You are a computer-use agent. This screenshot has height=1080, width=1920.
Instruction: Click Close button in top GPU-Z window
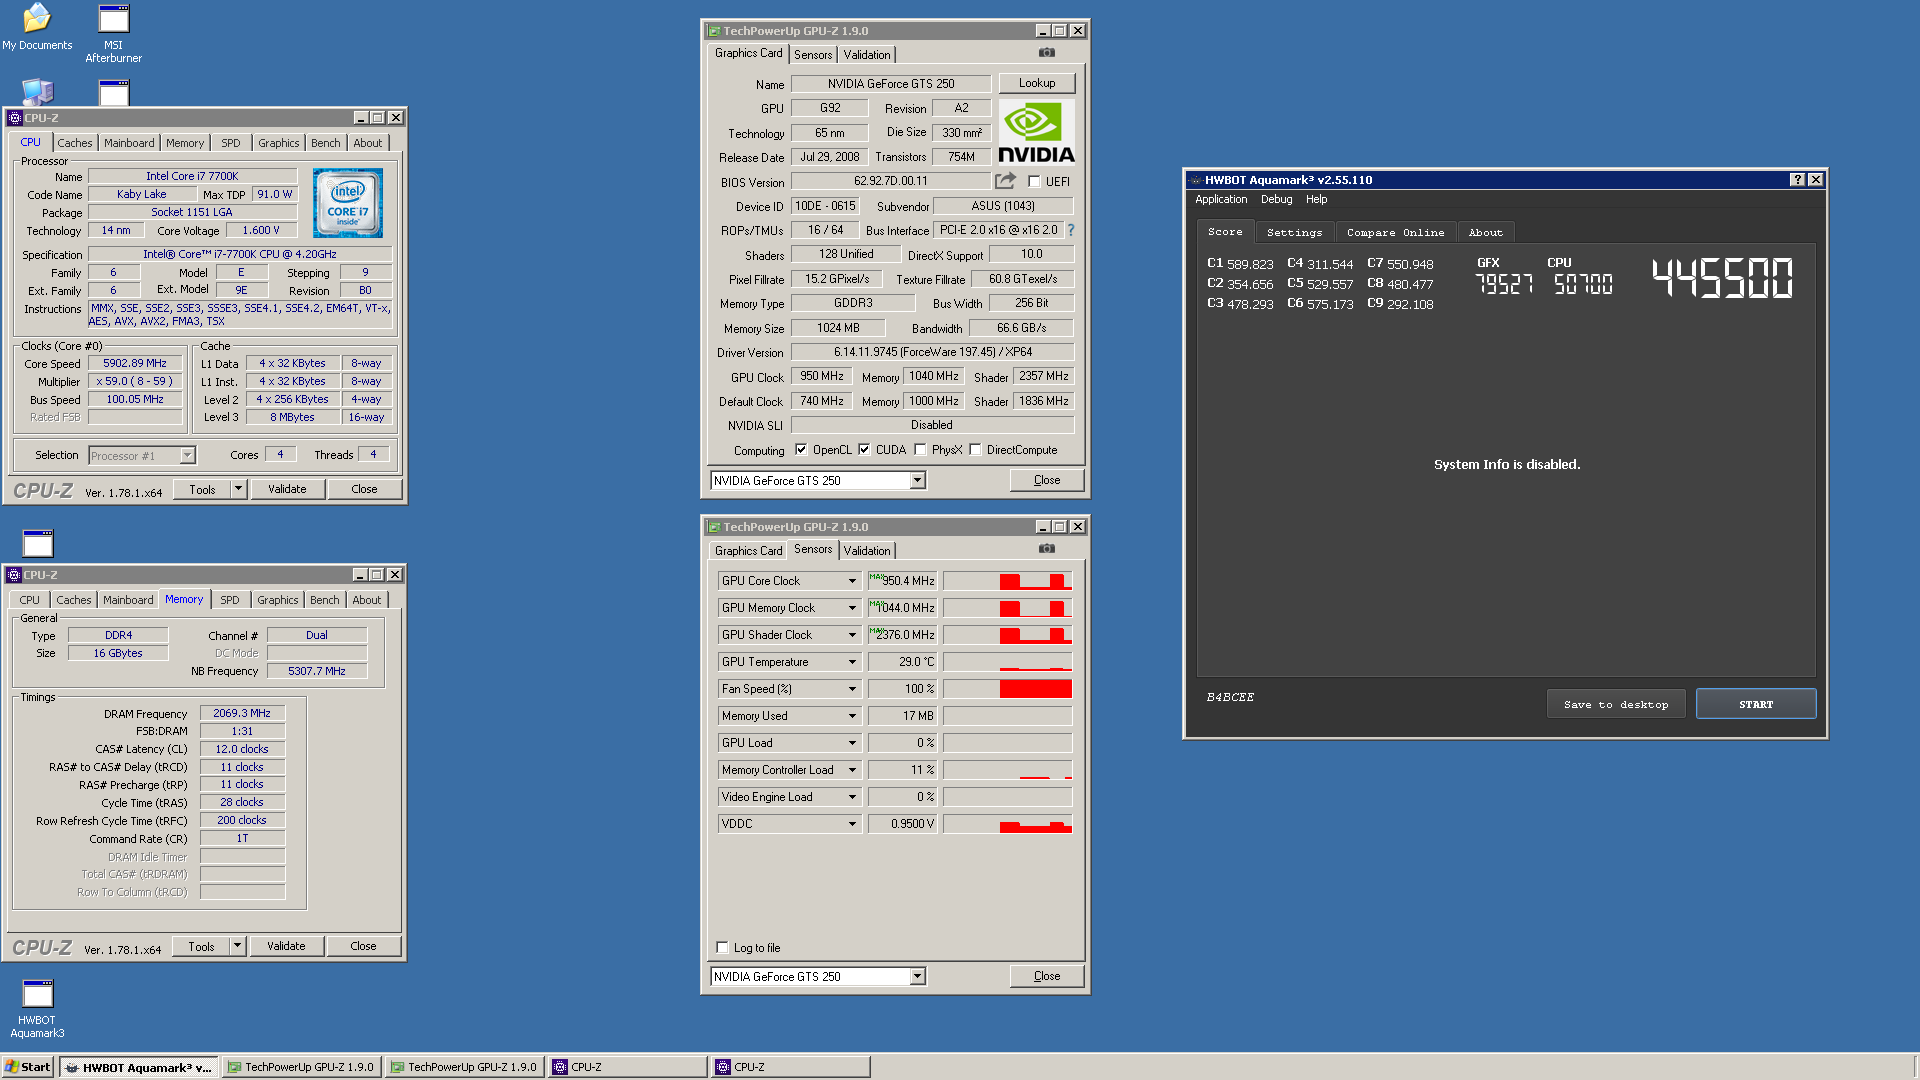(1047, 480)
